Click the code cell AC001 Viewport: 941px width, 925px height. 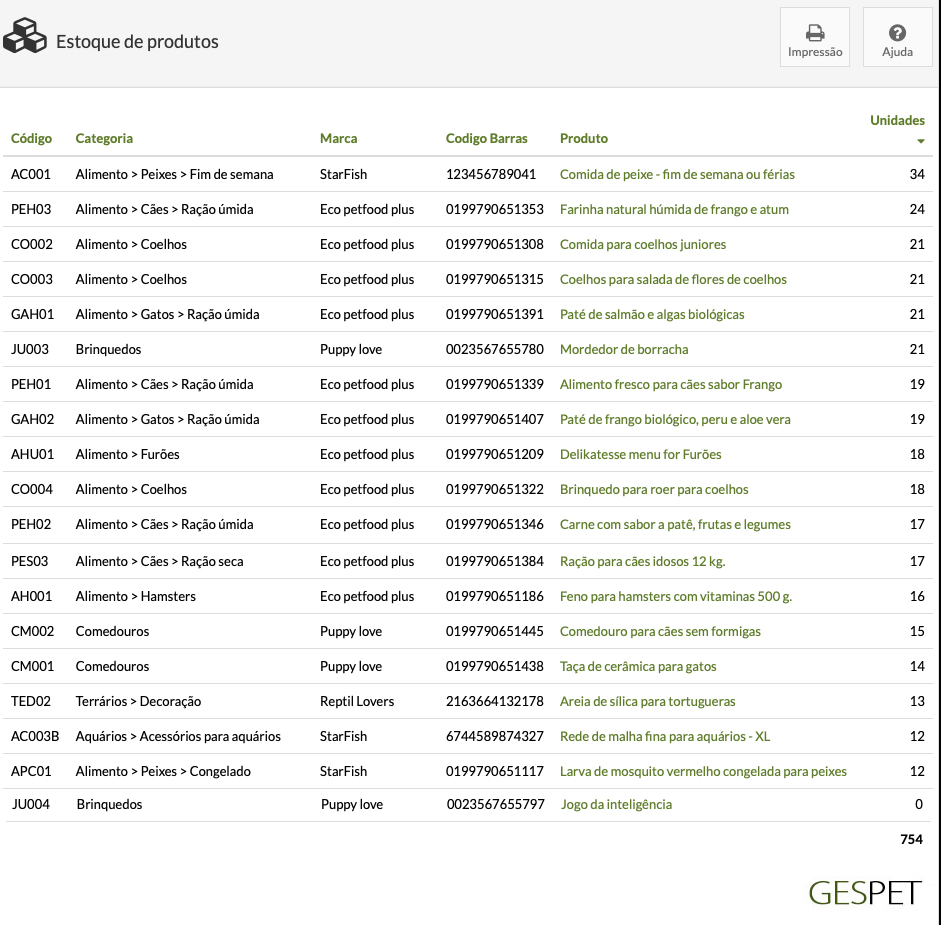point(31,174)
